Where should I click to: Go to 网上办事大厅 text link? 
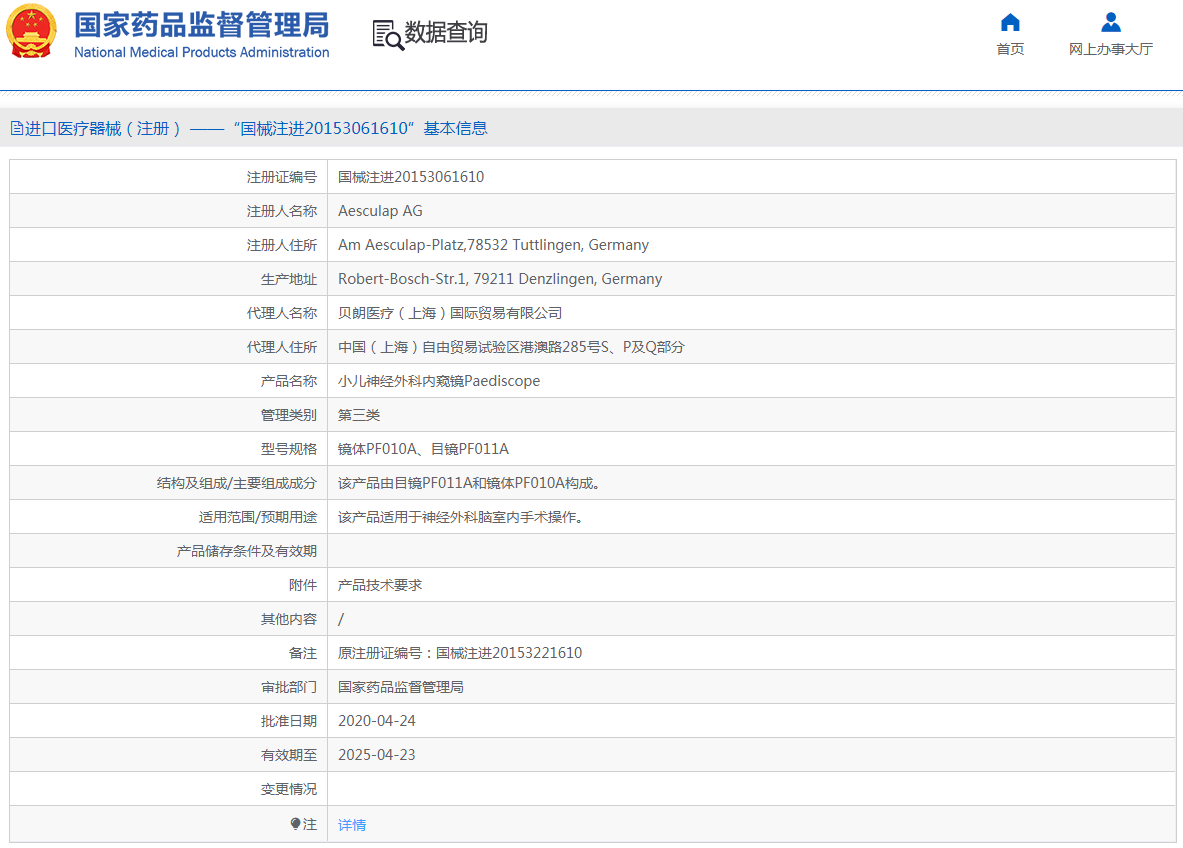pos(1110,49)
